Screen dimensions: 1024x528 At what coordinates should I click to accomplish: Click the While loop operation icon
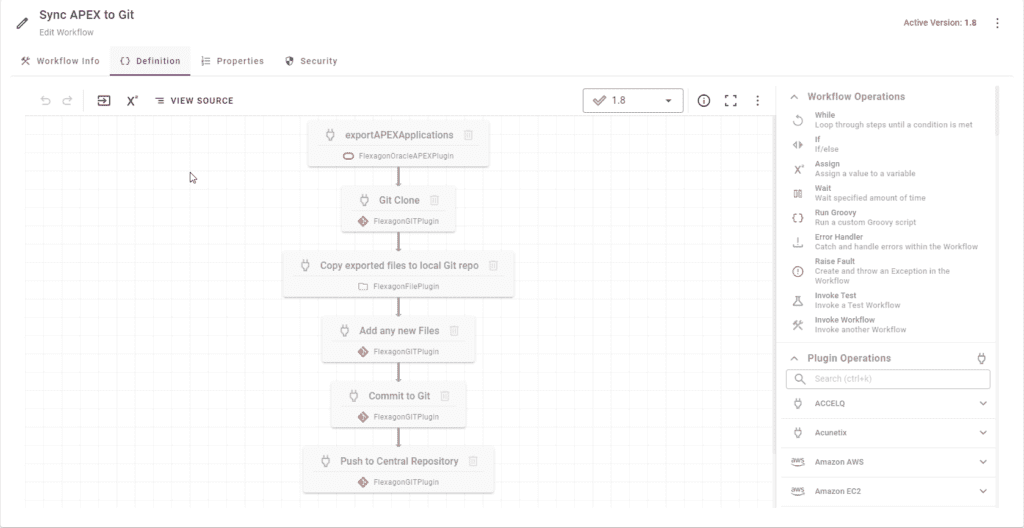[797, 120]
